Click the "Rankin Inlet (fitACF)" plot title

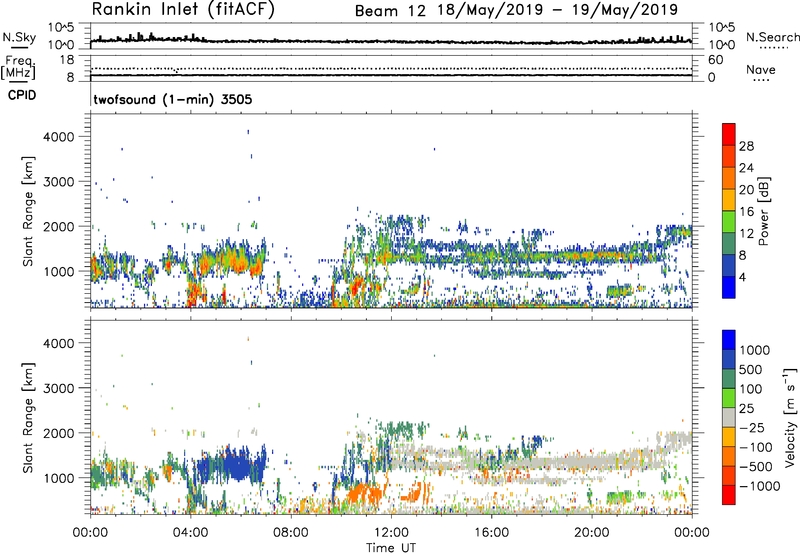(x=183, y=9)
